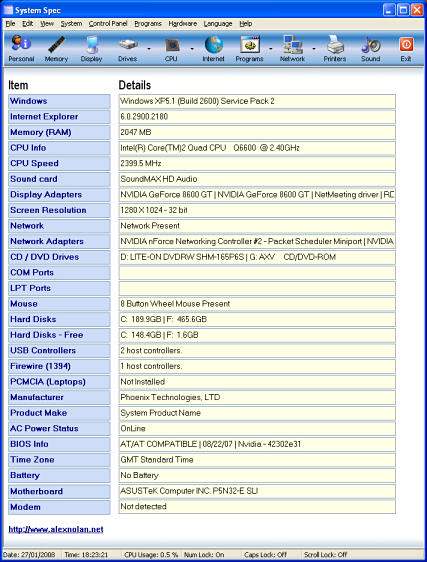Click the Caps Lock: Off status entry
427x562 pixels.
pos(265,555)
